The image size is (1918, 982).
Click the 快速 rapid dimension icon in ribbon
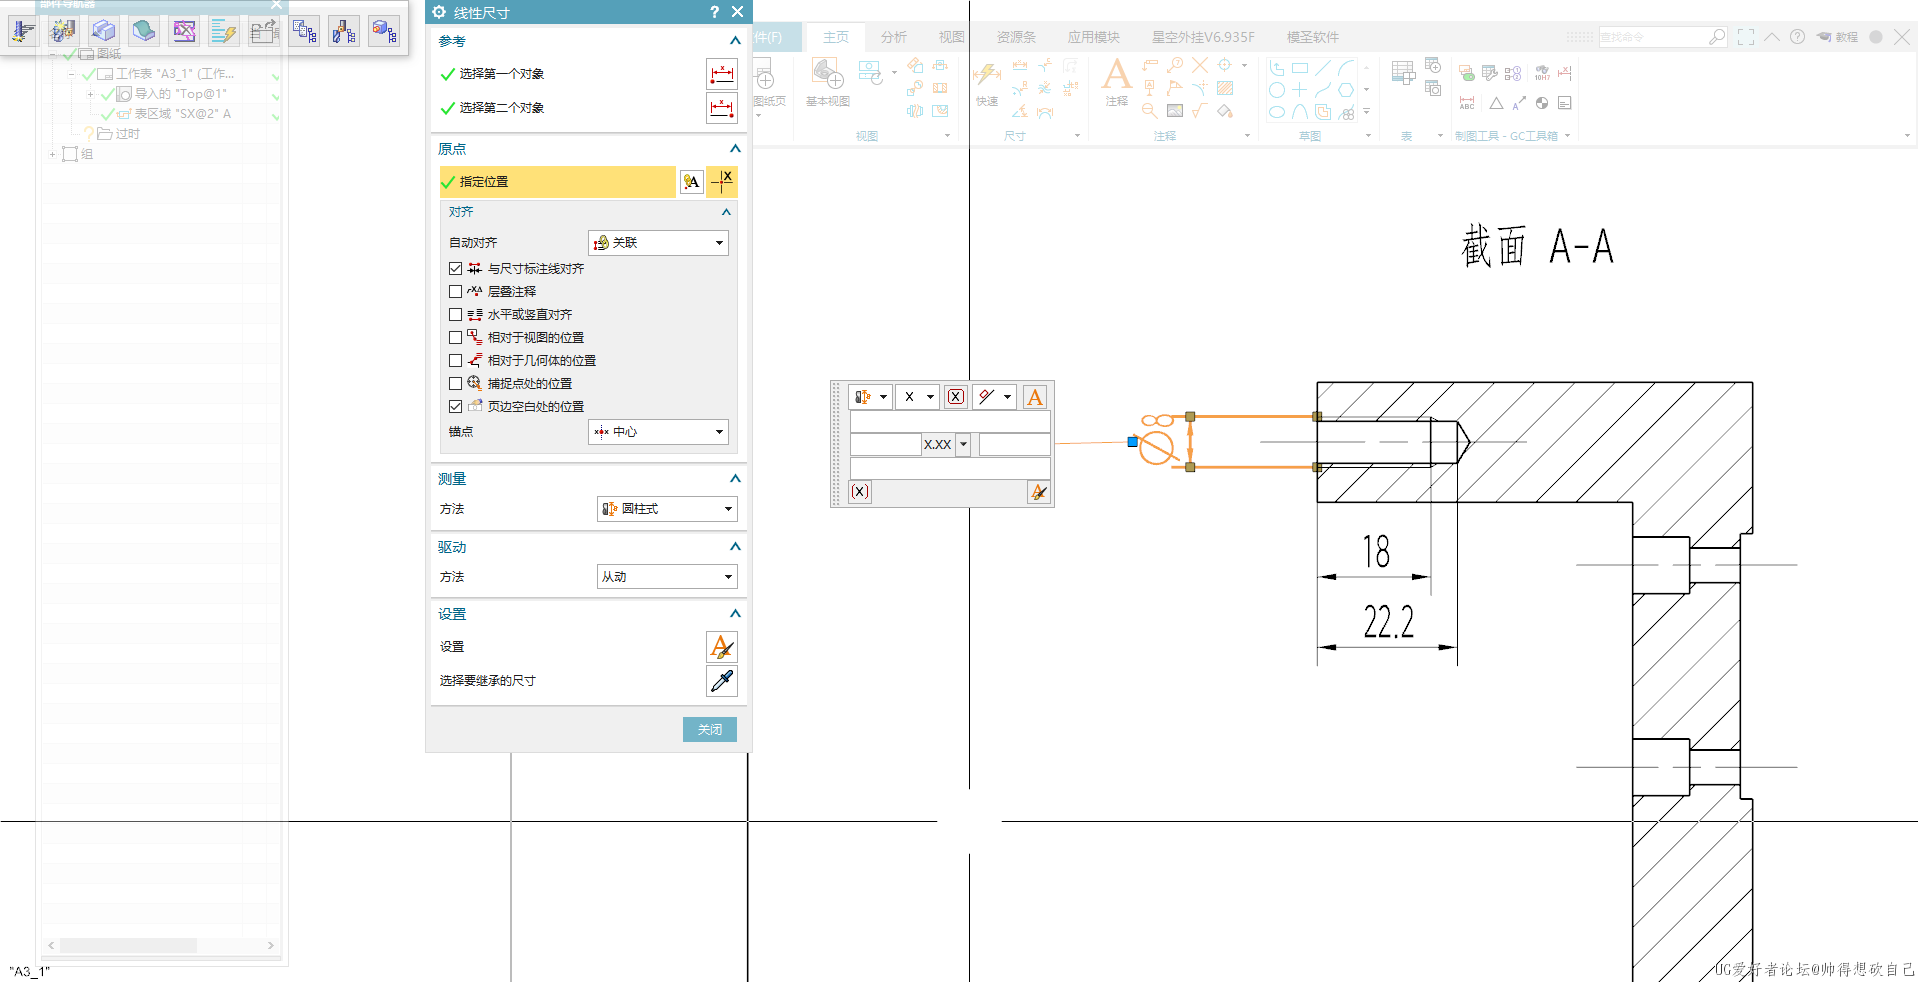(987, 82)
